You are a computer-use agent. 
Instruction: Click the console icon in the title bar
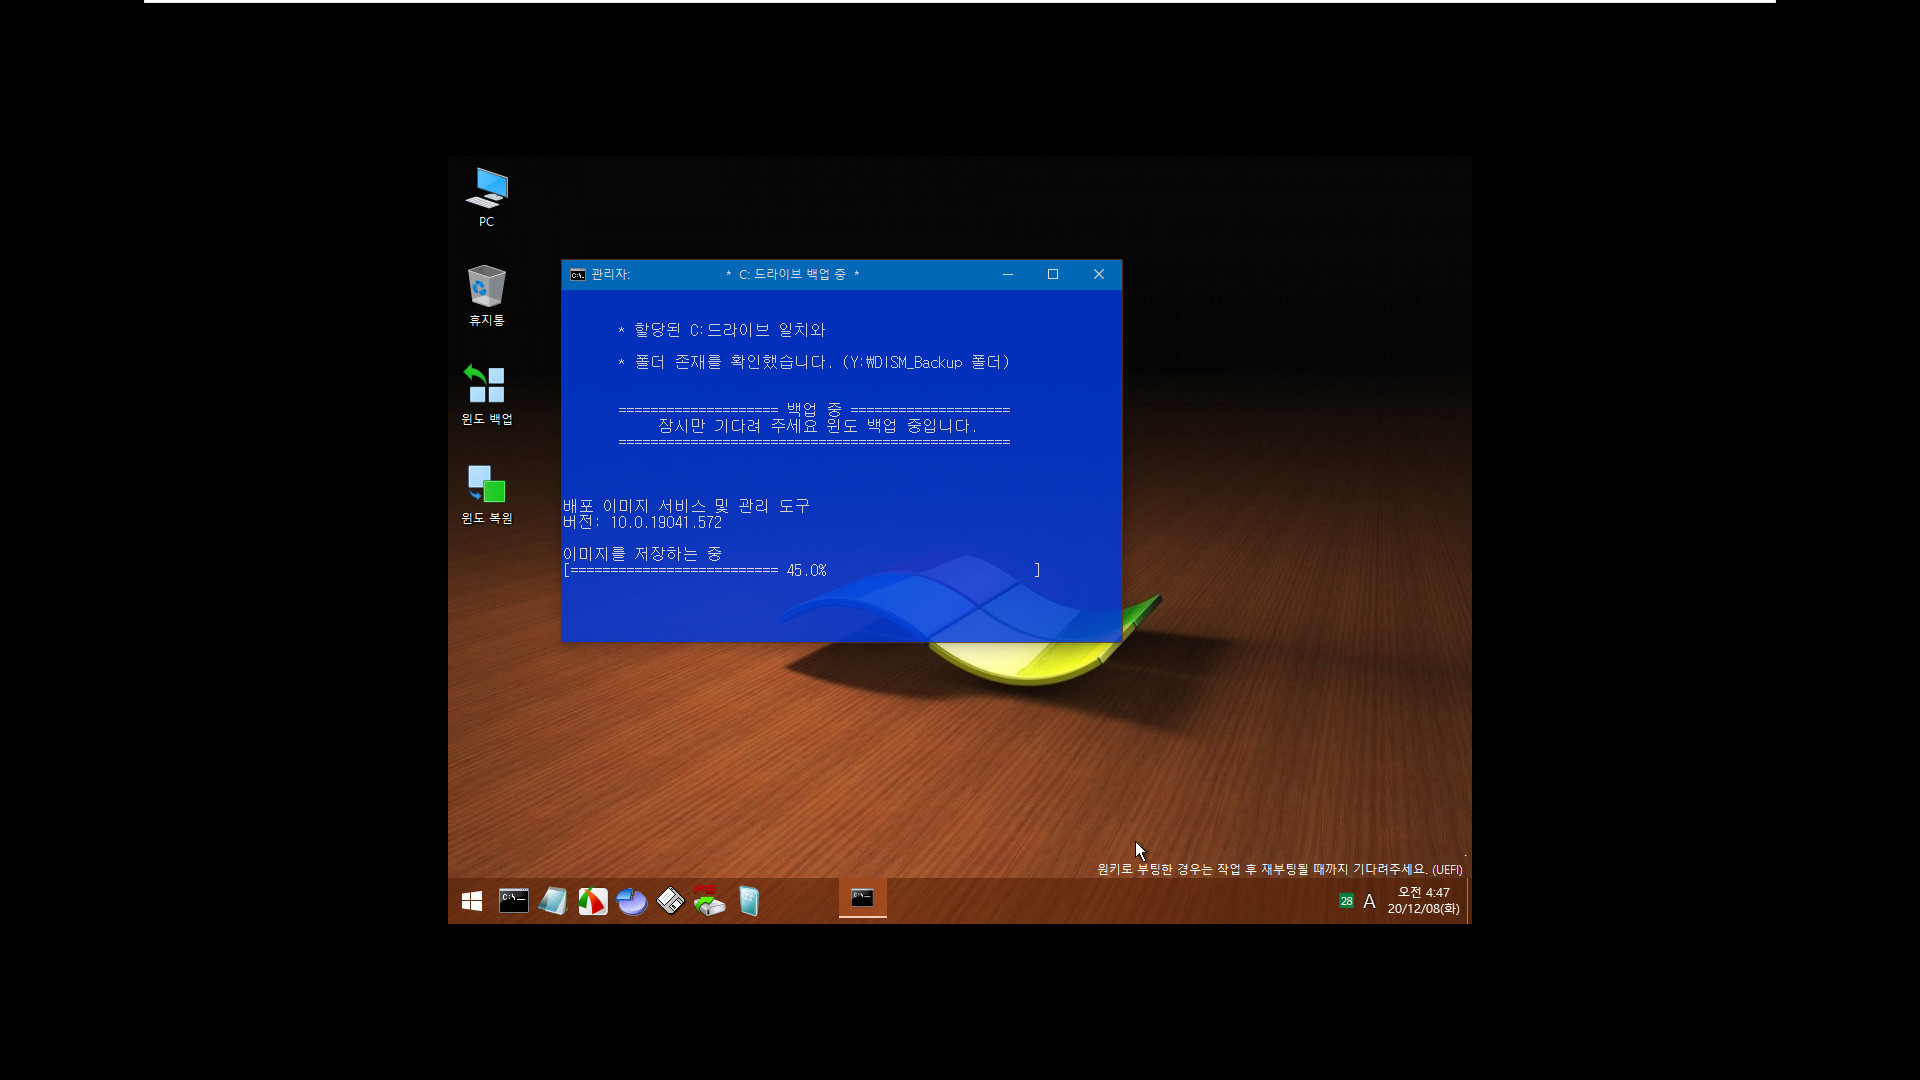(578, 274)
